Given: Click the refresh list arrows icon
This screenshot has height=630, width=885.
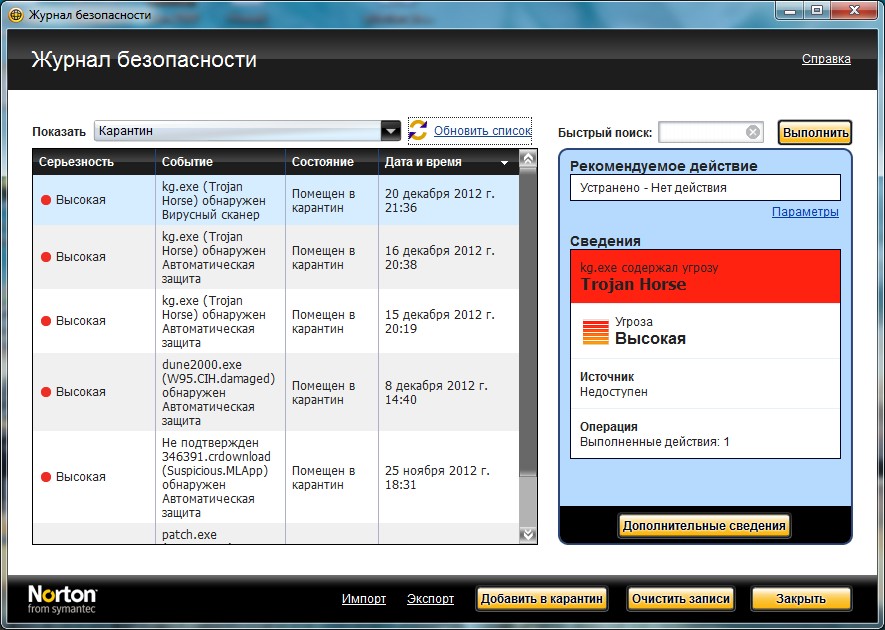Looking at the screenshot, I should click(418, 131).
